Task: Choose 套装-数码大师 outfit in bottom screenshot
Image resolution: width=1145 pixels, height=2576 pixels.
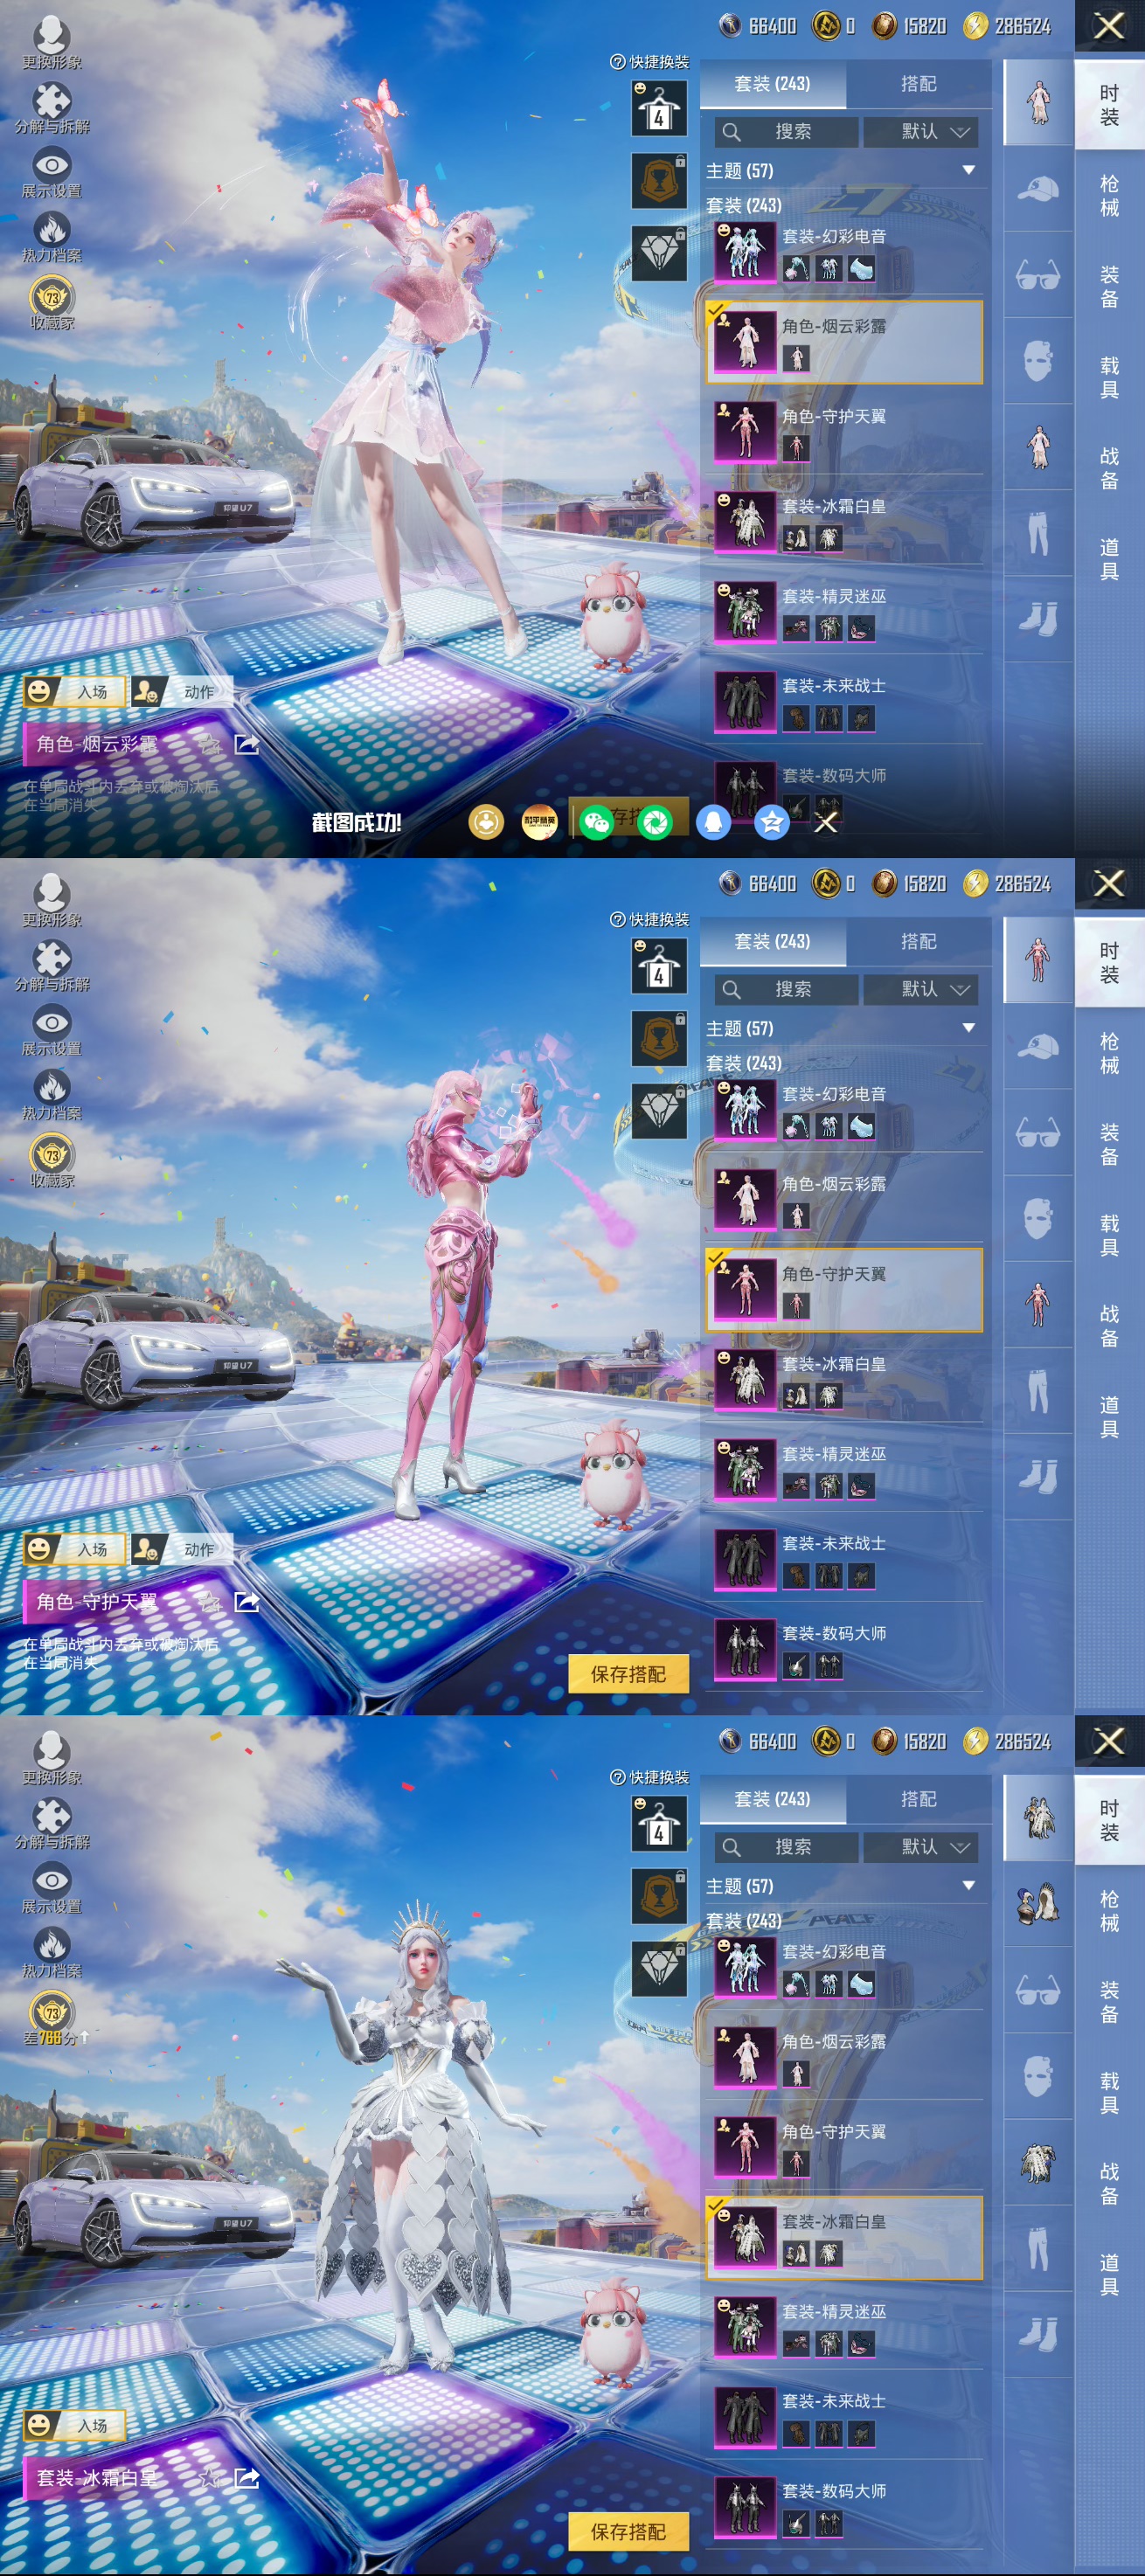Action: point(845,2507)
